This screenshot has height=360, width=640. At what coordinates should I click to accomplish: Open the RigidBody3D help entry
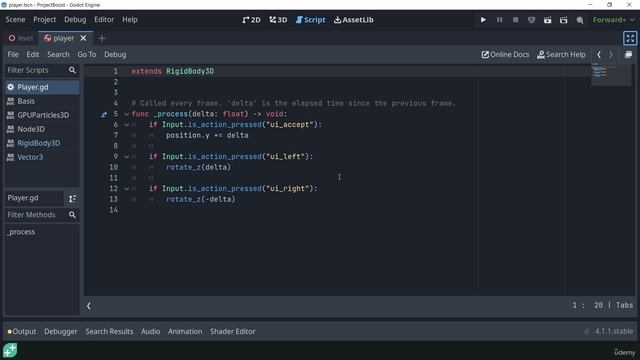pos(42,143)
